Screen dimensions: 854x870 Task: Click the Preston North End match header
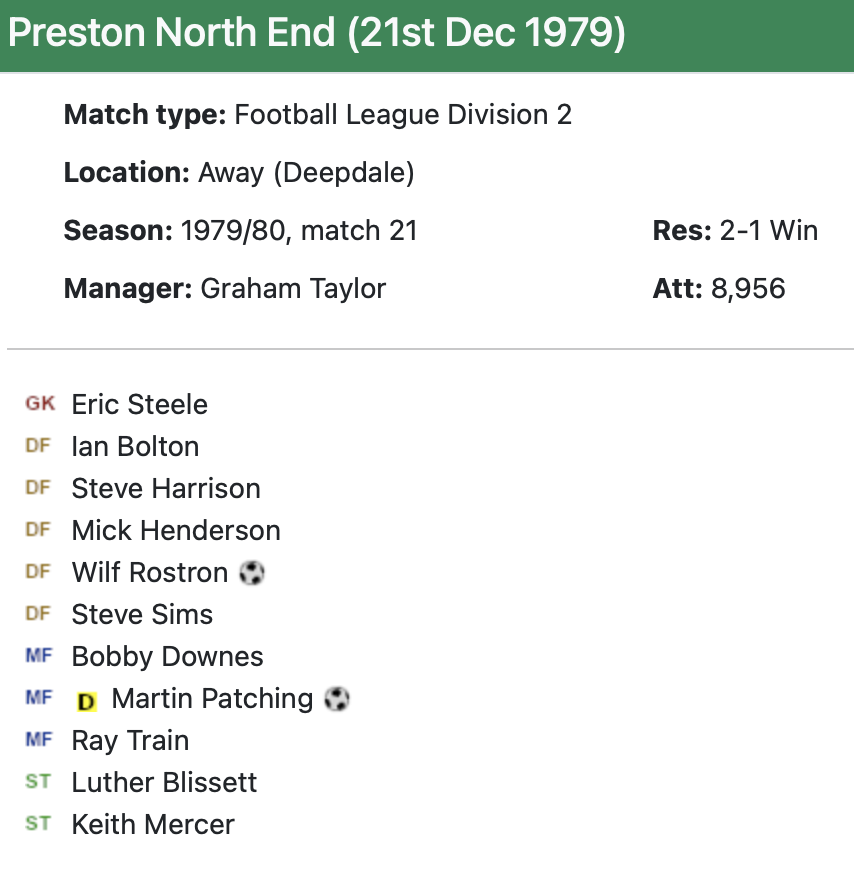click(x=317, y=34)
